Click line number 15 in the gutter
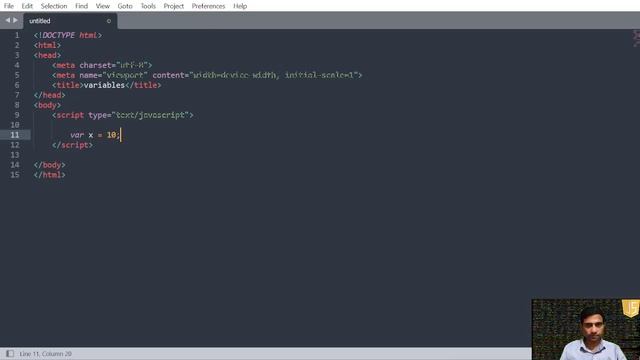 tap(15, 175)
